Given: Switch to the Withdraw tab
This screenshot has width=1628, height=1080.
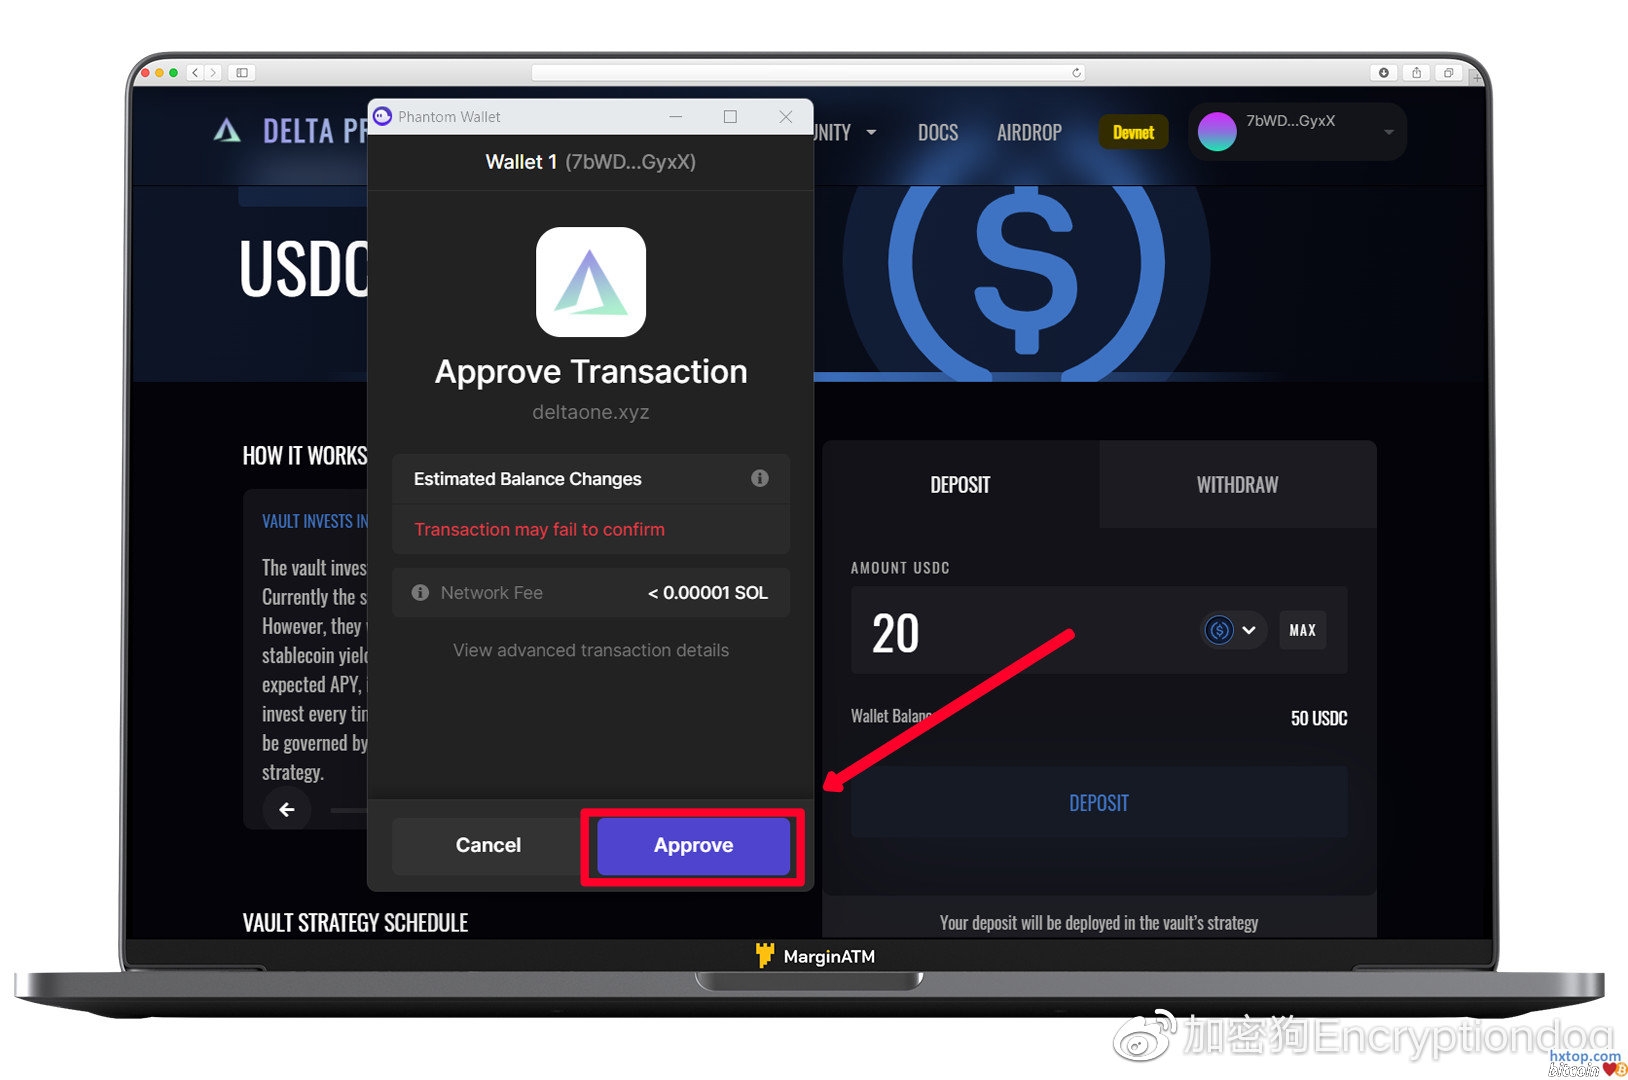Looking at the screenshot, I should click(1237, 485).
